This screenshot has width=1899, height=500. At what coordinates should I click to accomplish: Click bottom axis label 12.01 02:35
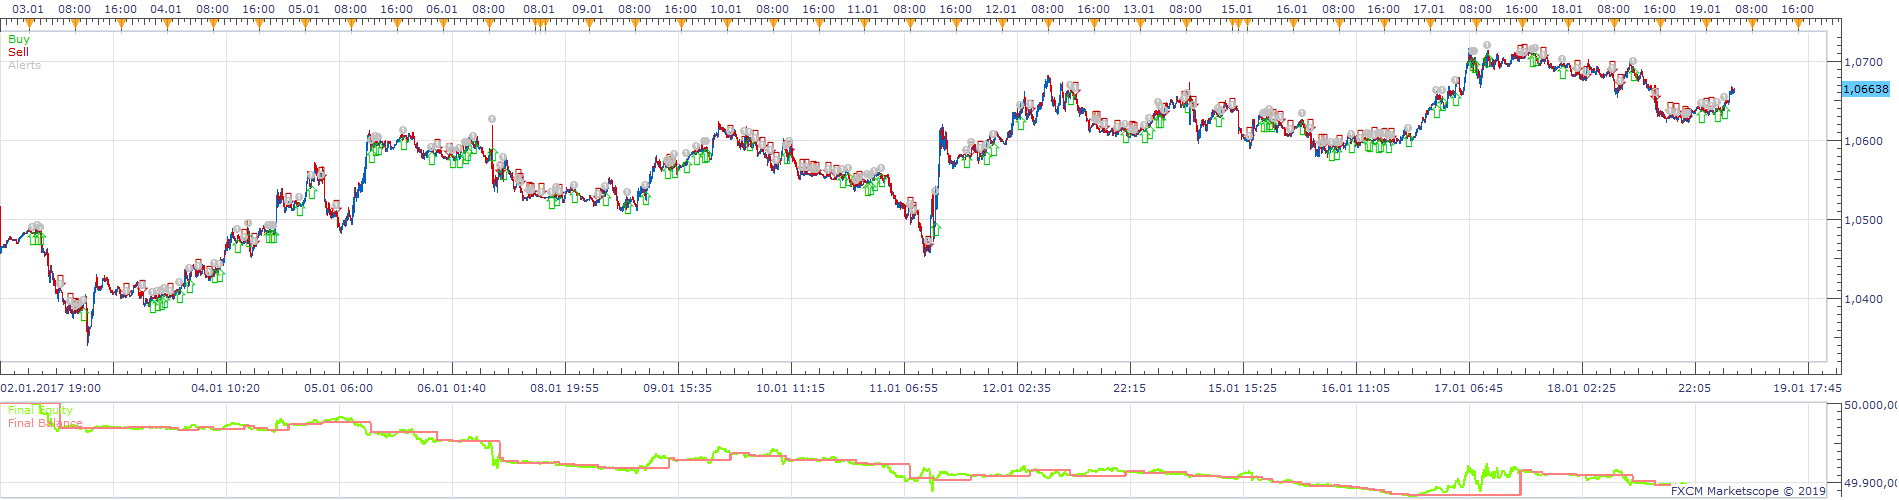(x=1017, y=388)
